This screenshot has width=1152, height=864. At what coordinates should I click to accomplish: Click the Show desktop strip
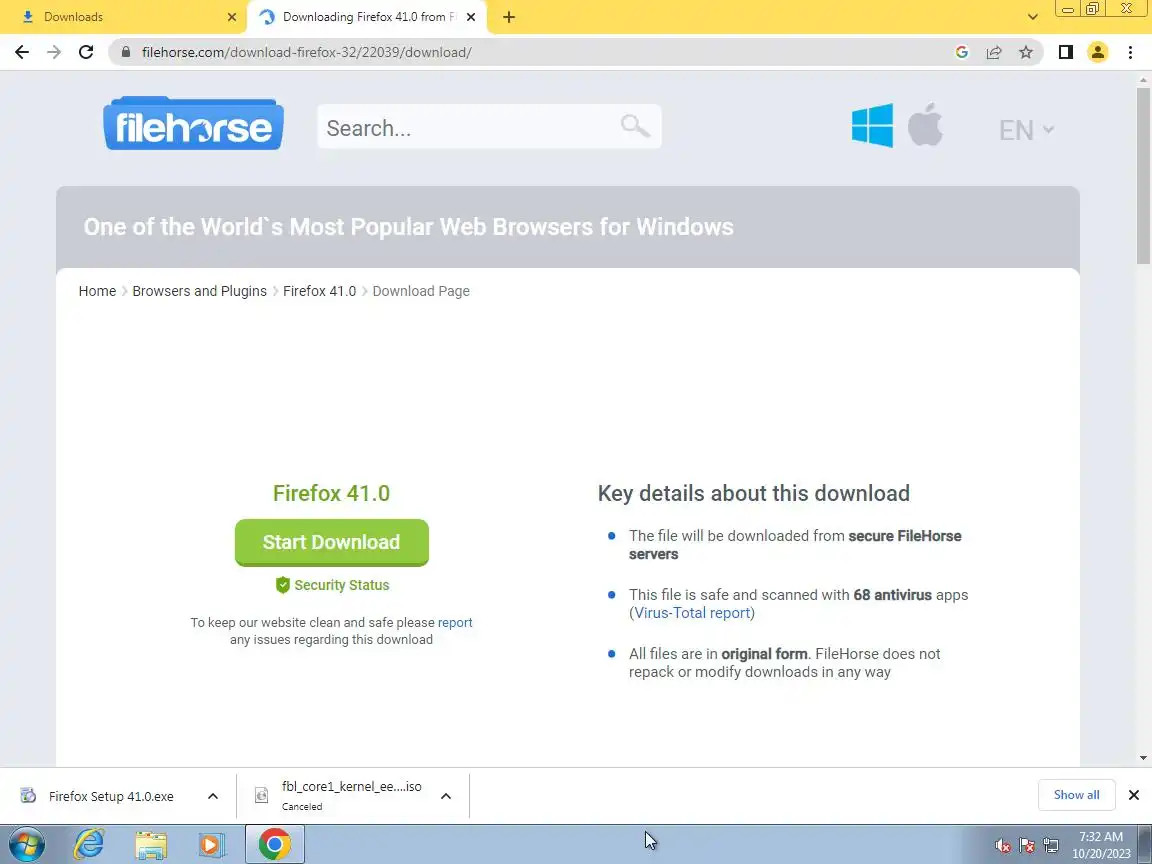(x=1145, y=844)
